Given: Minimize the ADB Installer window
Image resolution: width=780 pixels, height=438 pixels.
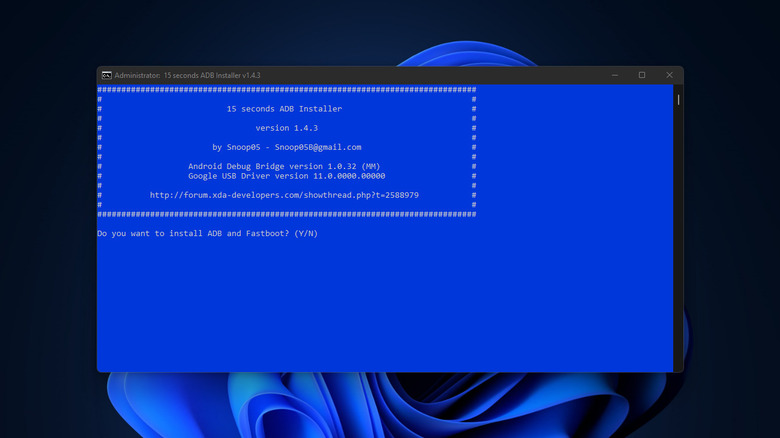Looking at the screenshot, I should (615, 75).
